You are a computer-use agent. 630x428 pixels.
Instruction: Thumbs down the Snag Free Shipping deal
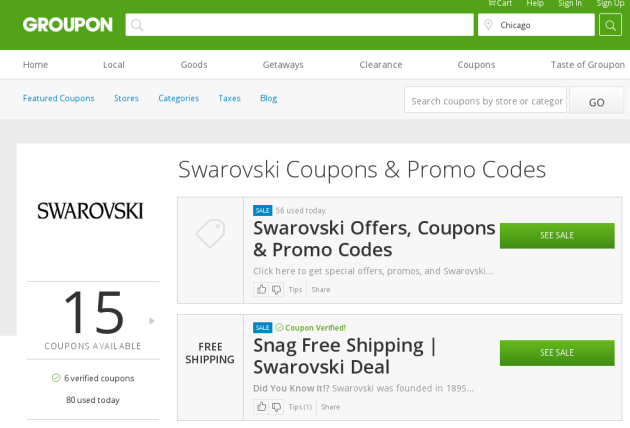[276, 407]
